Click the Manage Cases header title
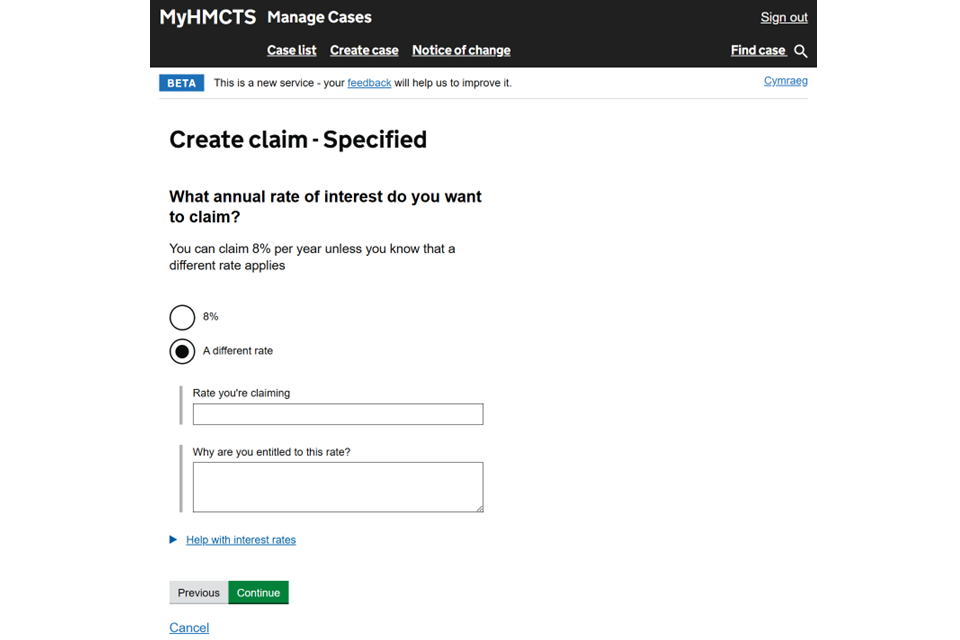960x640 pixels. 319,17
